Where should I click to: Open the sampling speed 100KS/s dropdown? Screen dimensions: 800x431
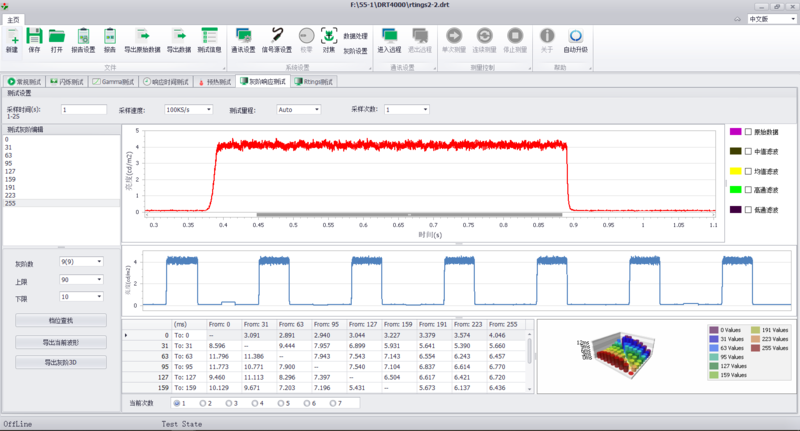click(209, 110)
